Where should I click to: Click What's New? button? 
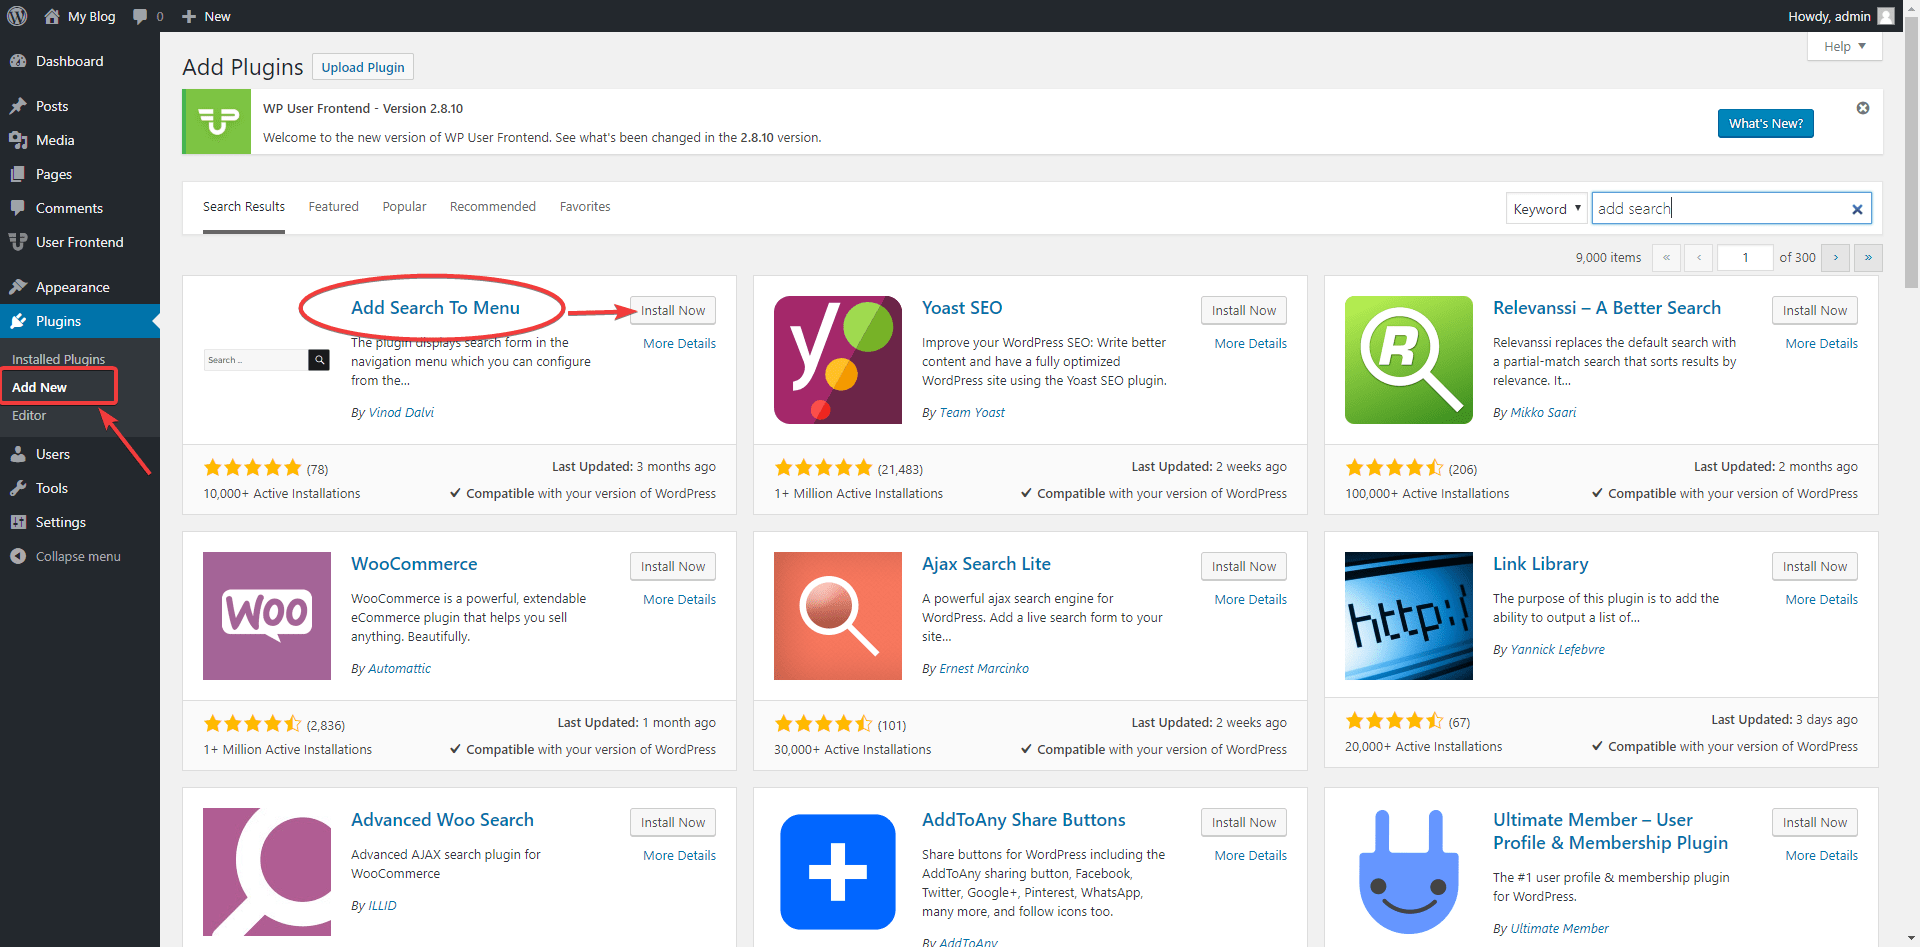point(1766,123)
